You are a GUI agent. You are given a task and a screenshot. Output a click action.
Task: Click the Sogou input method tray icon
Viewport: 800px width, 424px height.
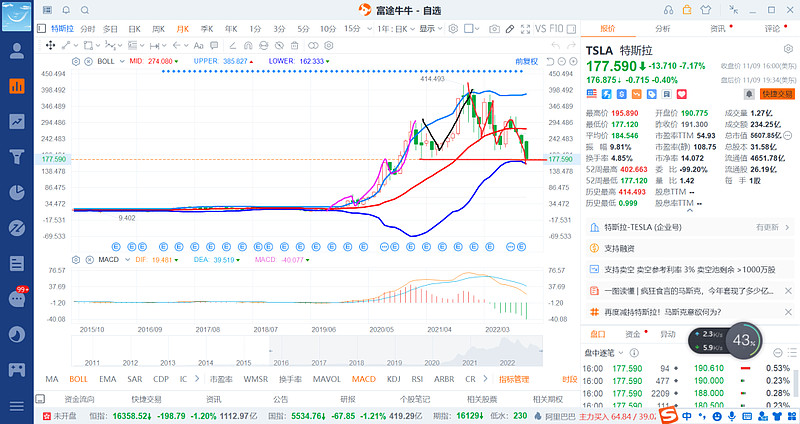pyautogui.click(x=668, y=416)
